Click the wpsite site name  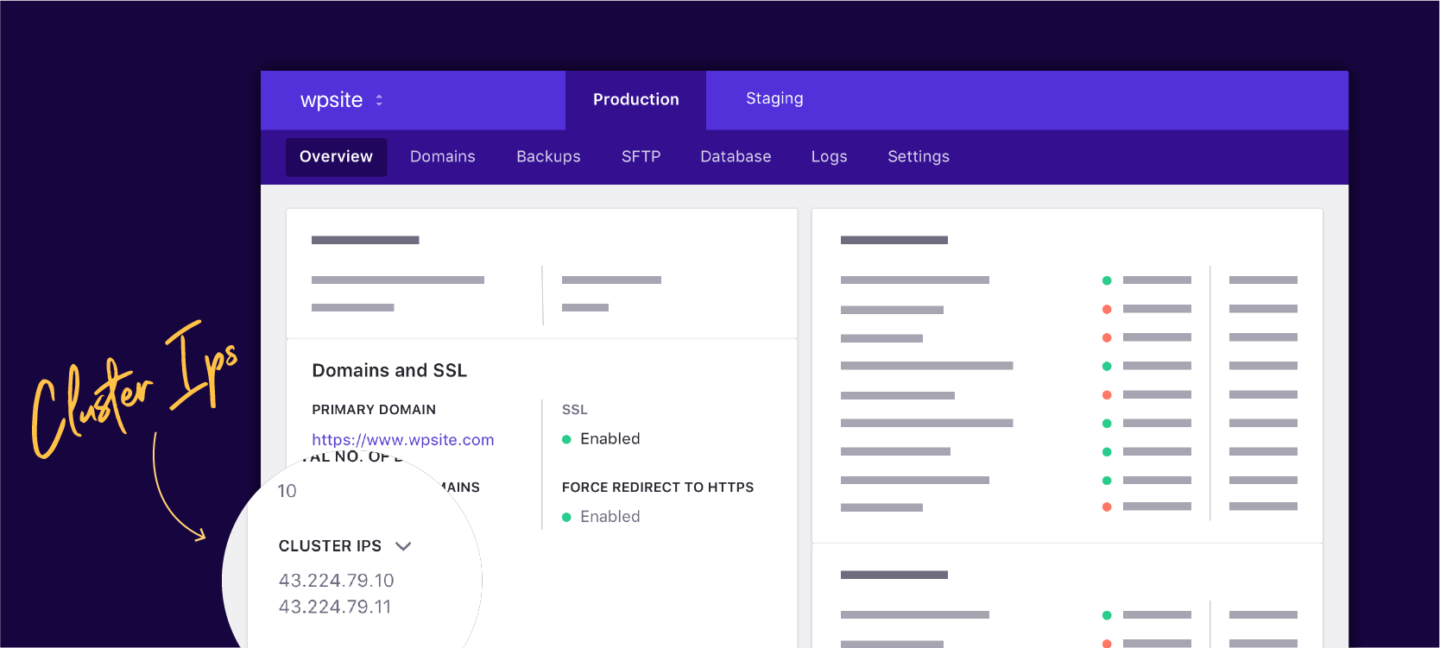point(331,100)
